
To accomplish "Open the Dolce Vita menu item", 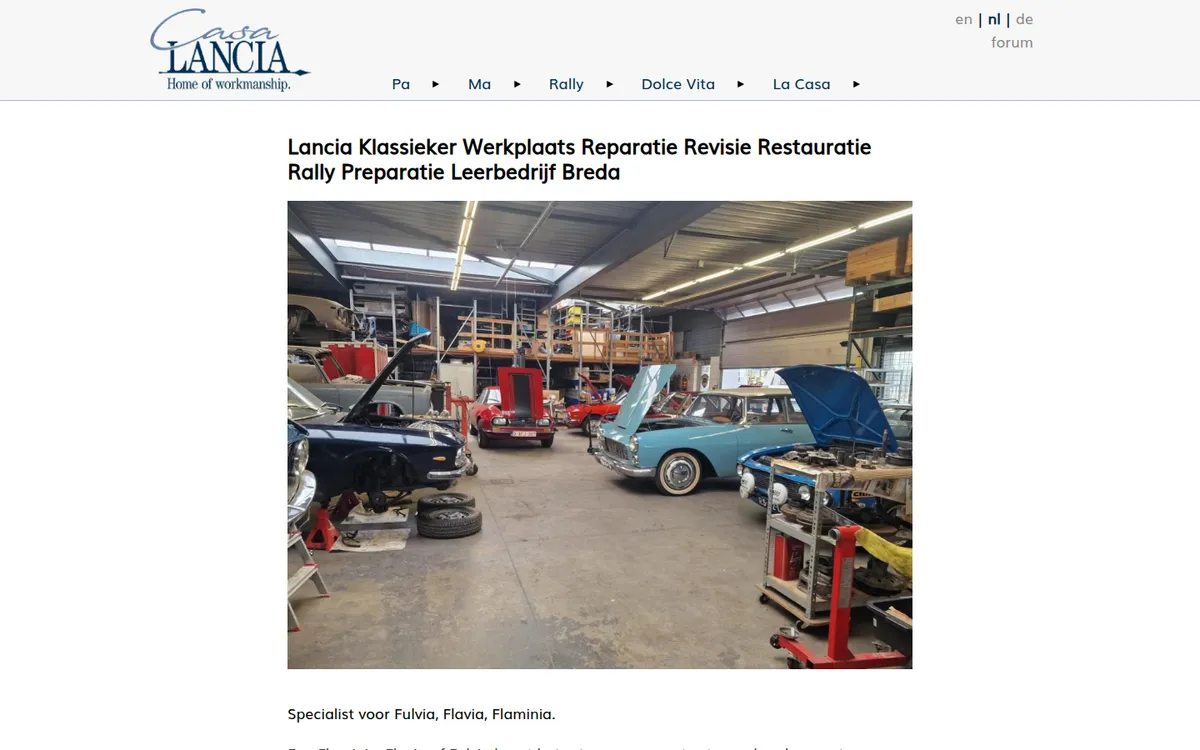I will coord(678,84).
